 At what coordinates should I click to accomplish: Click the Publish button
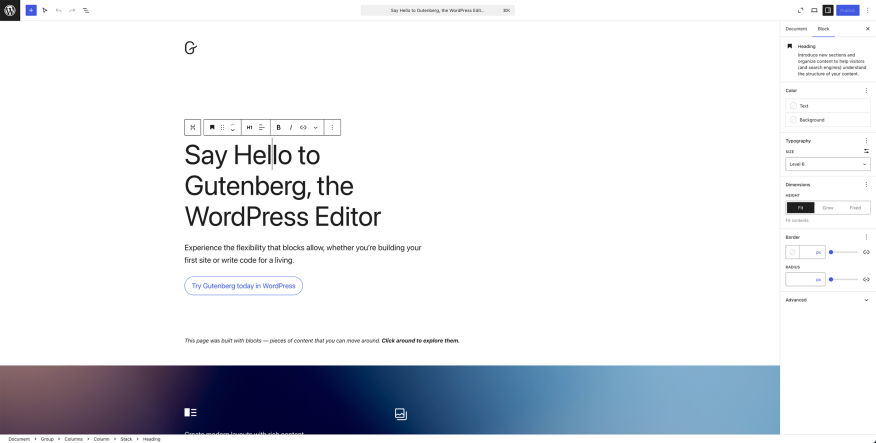coord(848,10)
